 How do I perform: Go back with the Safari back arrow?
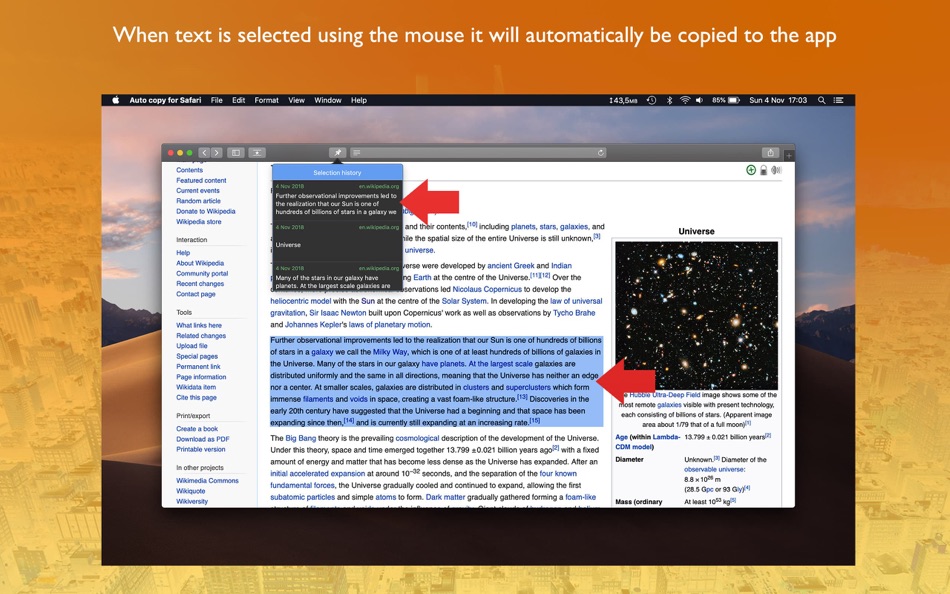click(x=204, y=153)
